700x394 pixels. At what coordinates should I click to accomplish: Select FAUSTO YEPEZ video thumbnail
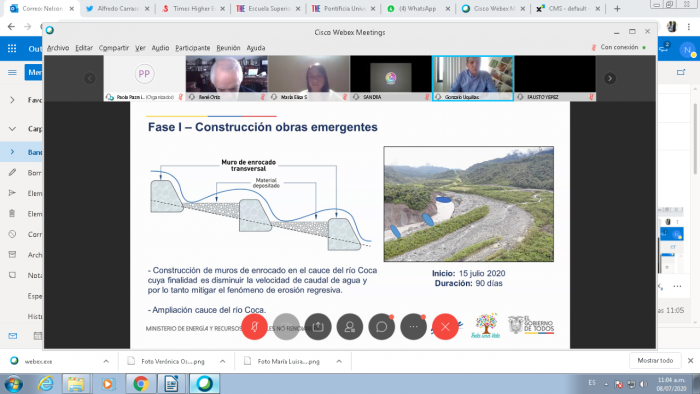[x=555, y=79]
